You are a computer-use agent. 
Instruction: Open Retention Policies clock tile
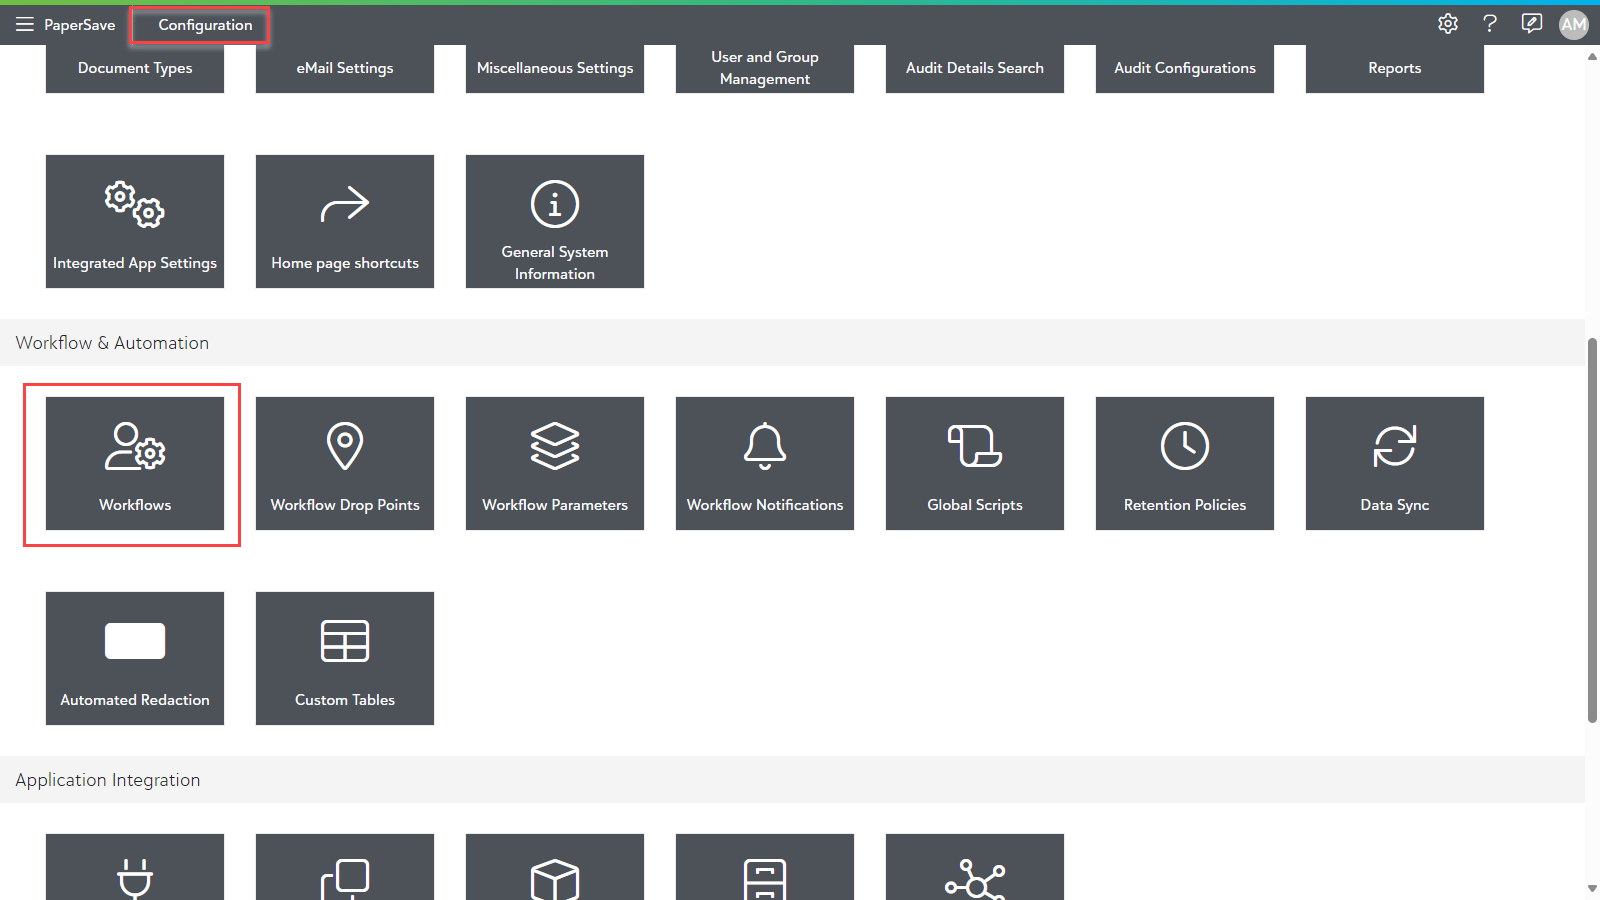pos(1185,463)
